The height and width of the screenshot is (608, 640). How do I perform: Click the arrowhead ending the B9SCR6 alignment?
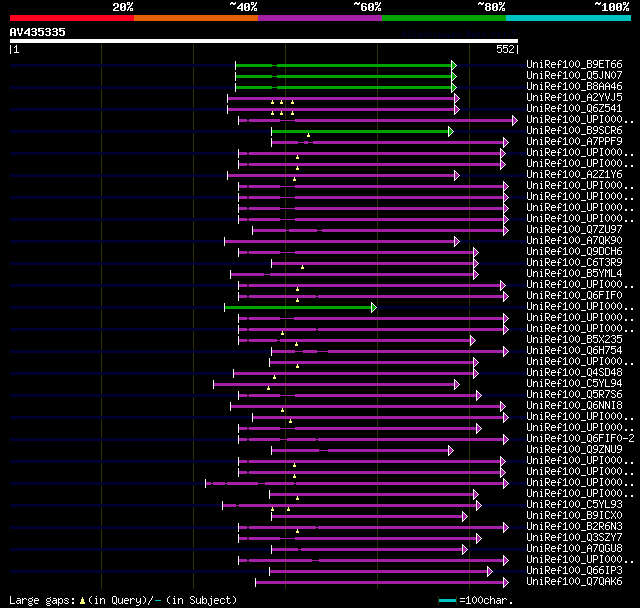[x=451, y=131]
